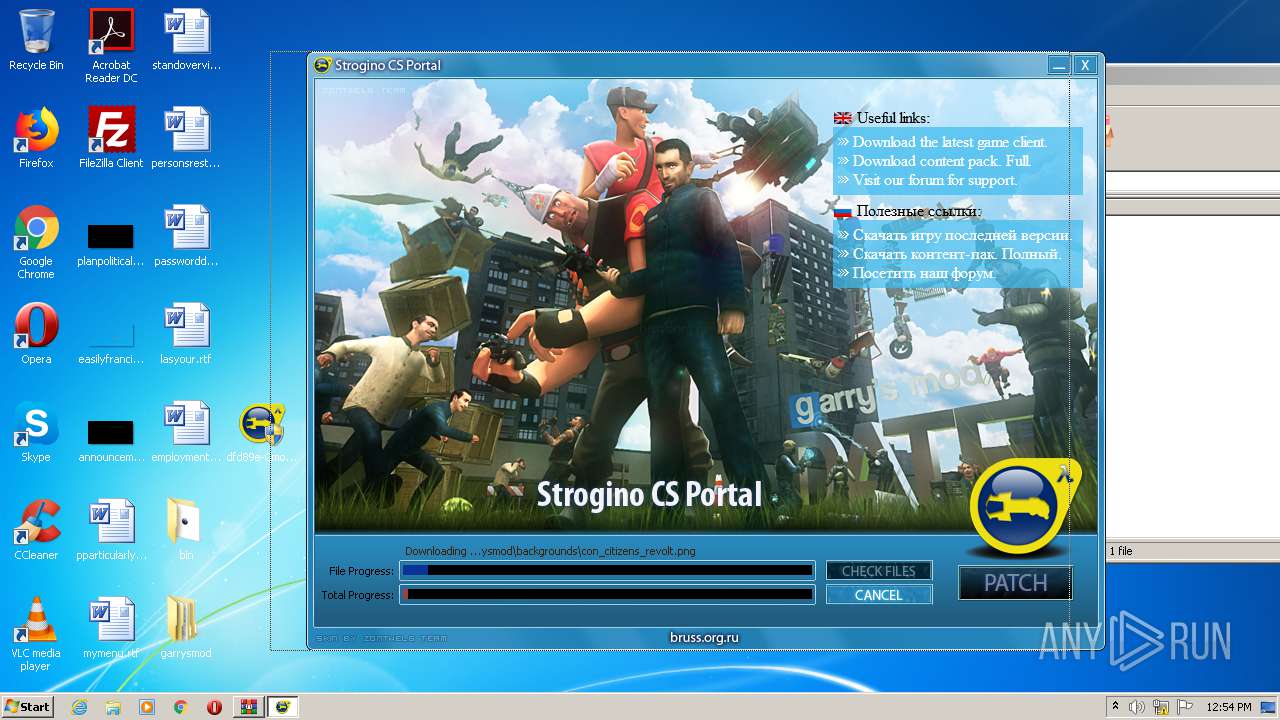This screenshot has height=720, width=1280.
Task: Click the PATCH button
Action: [x=1015, y=583]
